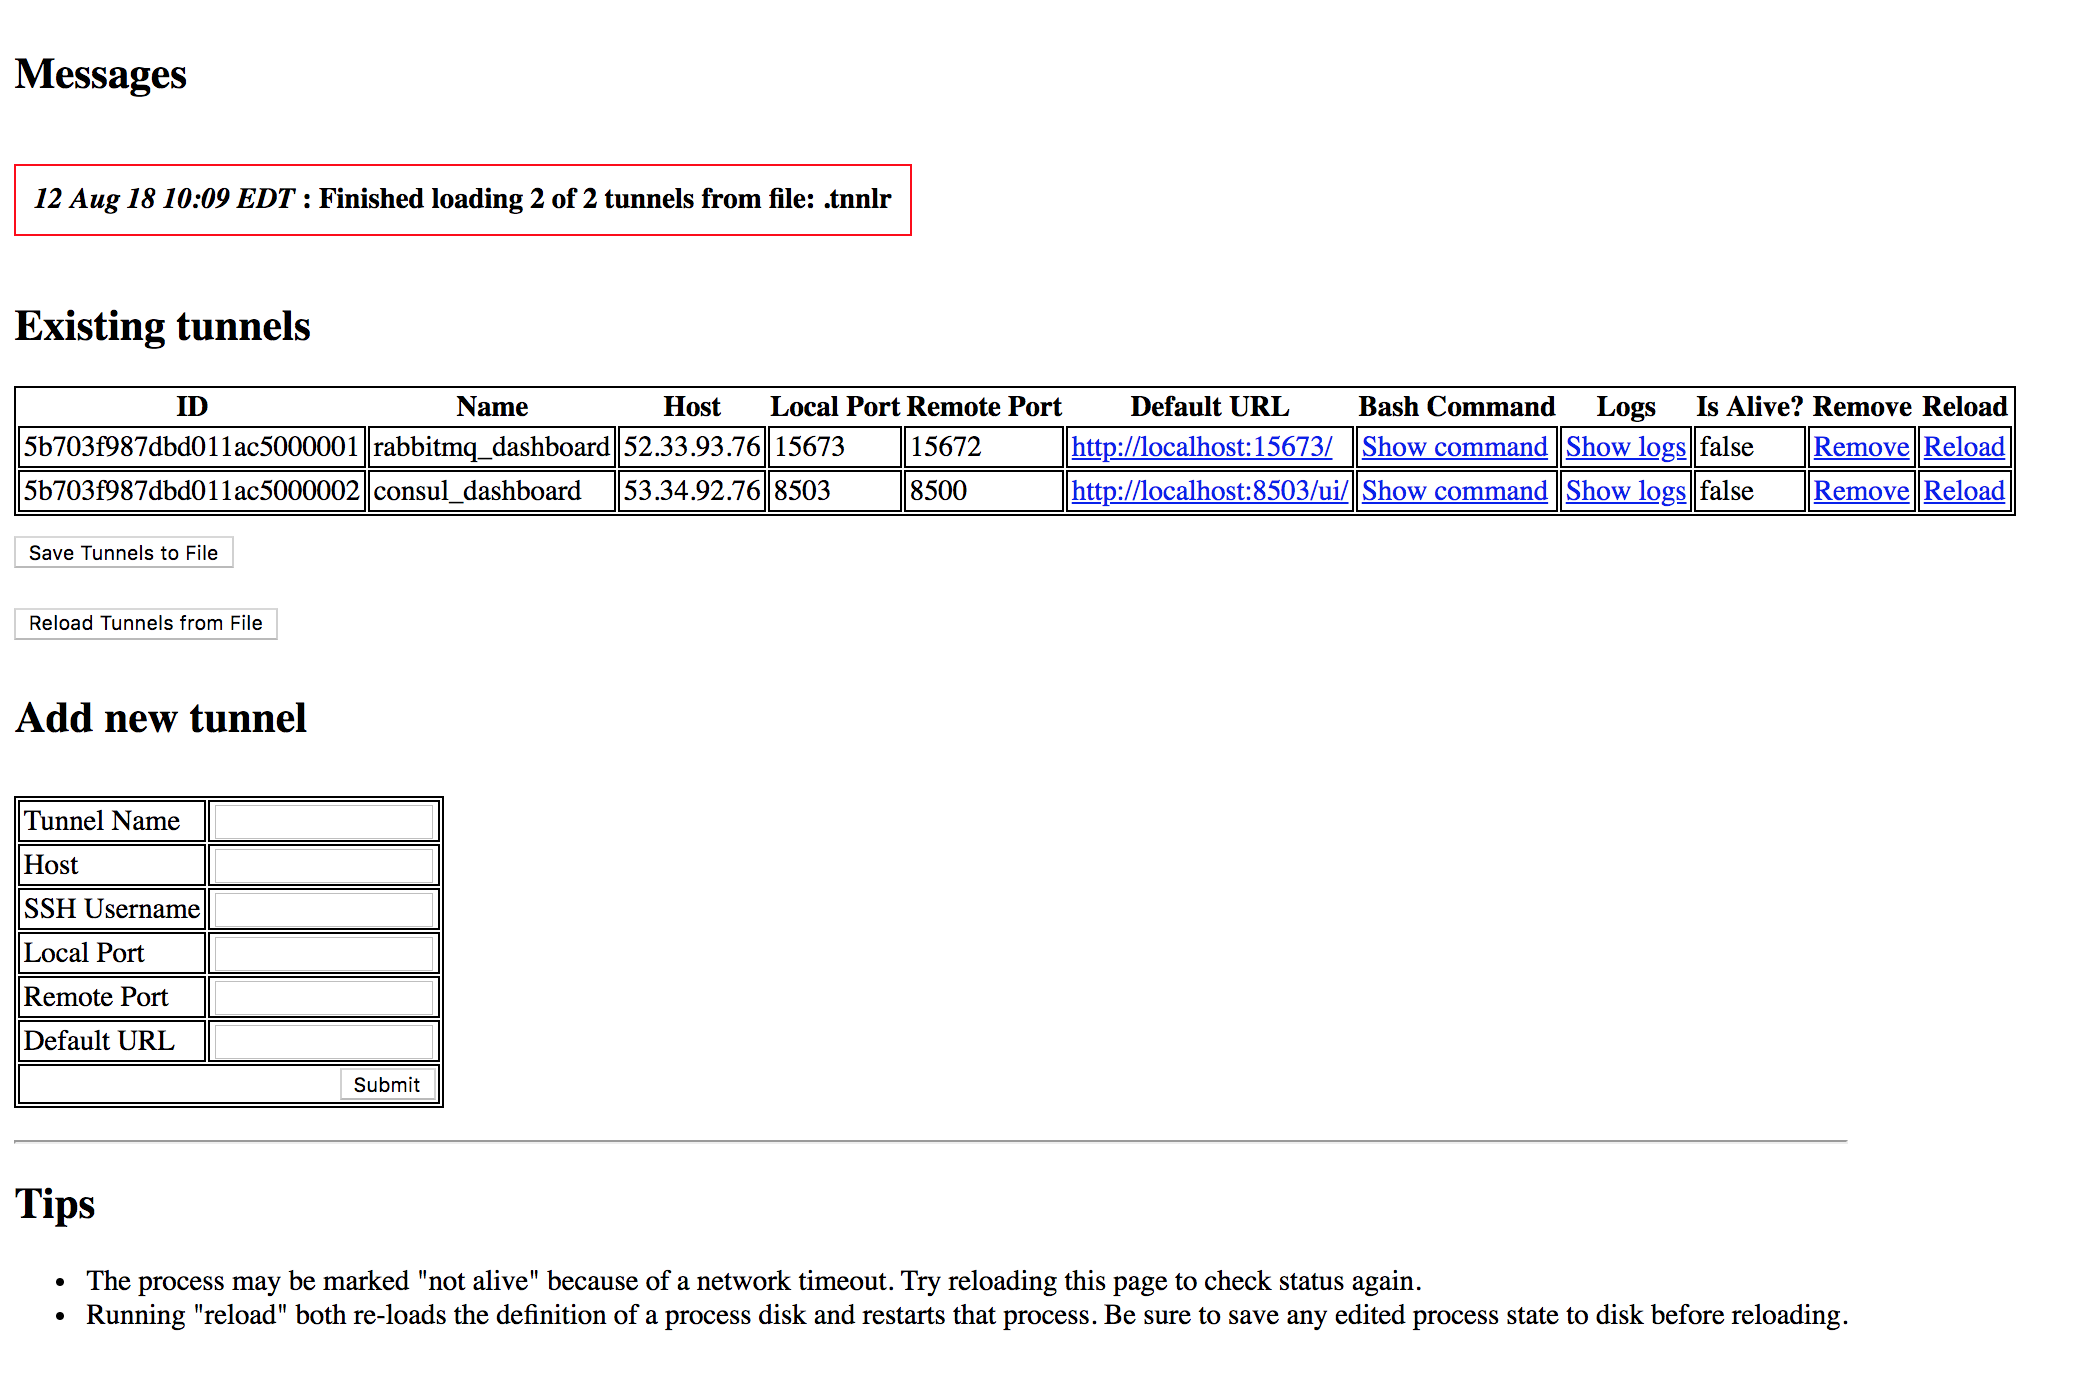
Task: Click into the Host input field
Action: pyautogui.click(x=324, y=865)
